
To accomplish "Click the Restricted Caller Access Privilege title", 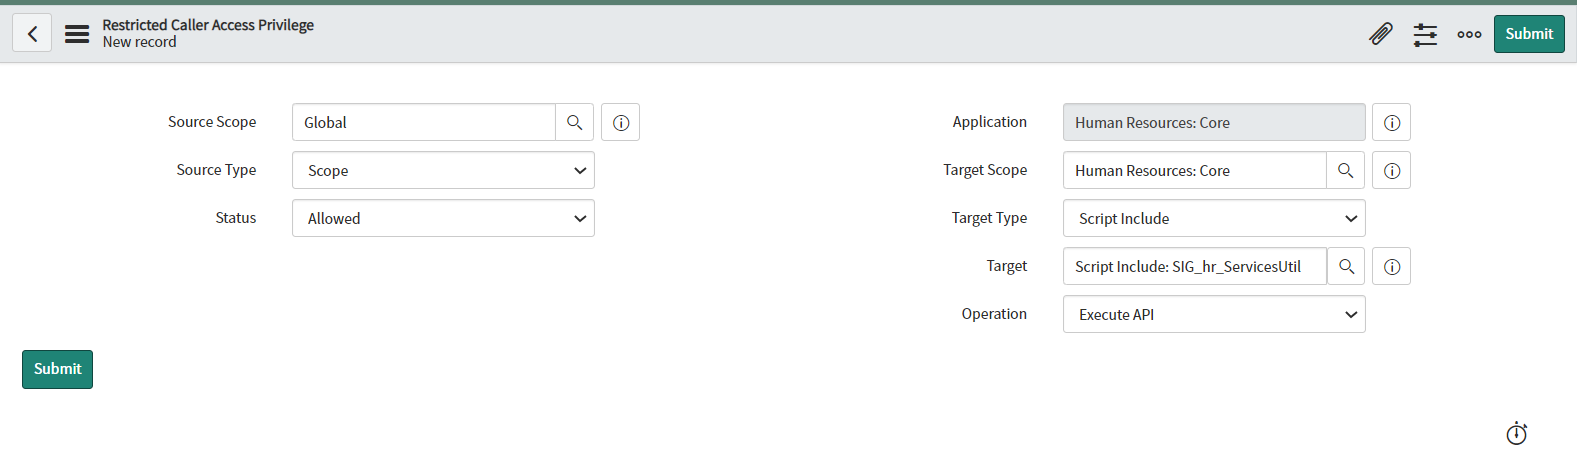I will (x=208, y=25).
